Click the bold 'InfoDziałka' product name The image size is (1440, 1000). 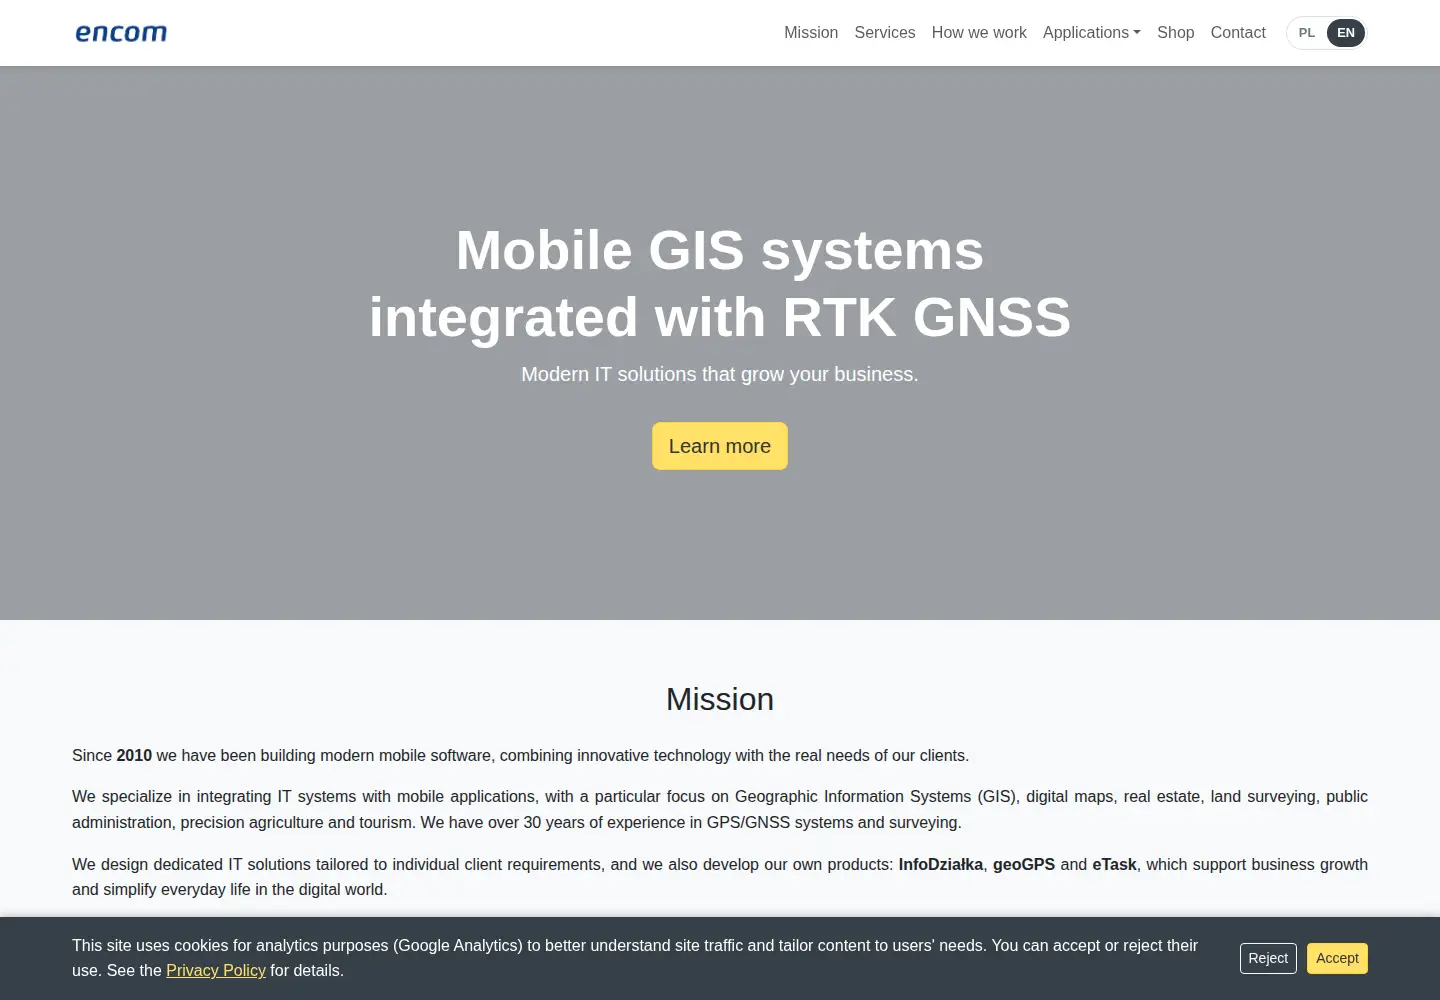941,864
